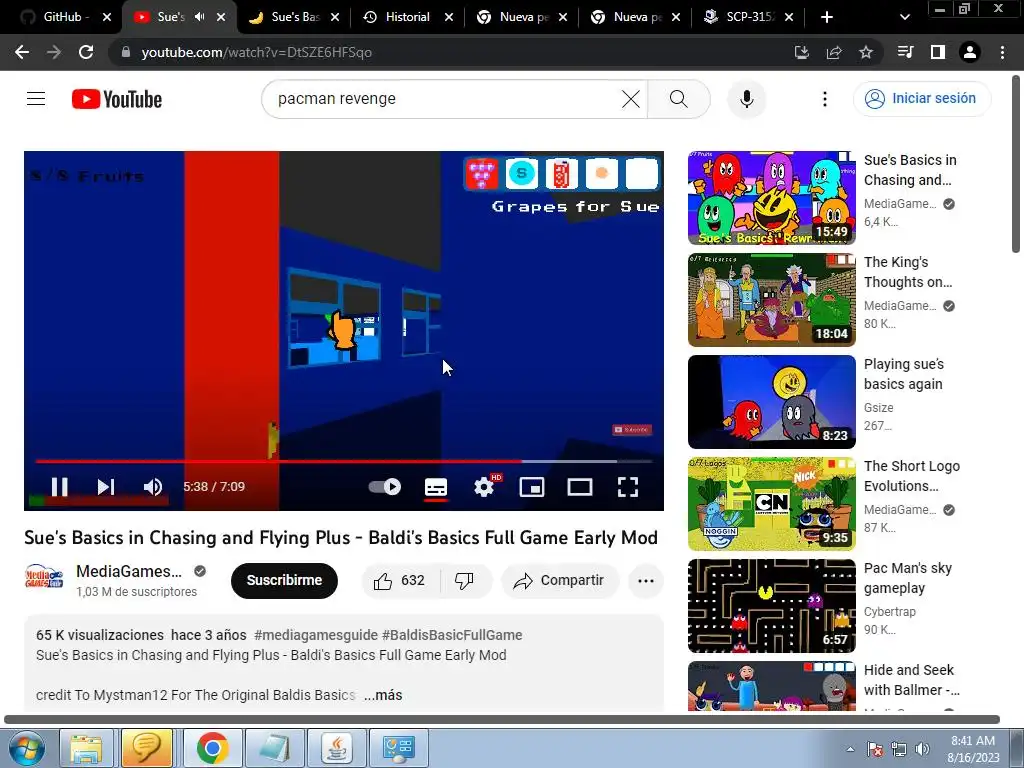The height and width of the screenshot is (768, 1024).
Task: Open the system tray volume icon
Action: 922,749
